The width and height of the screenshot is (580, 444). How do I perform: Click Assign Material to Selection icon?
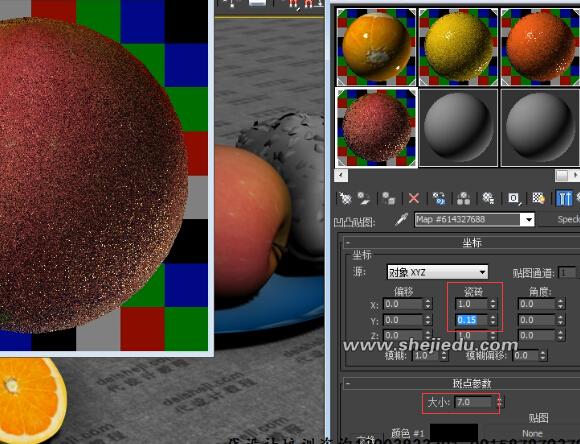[x=388, y=199]
